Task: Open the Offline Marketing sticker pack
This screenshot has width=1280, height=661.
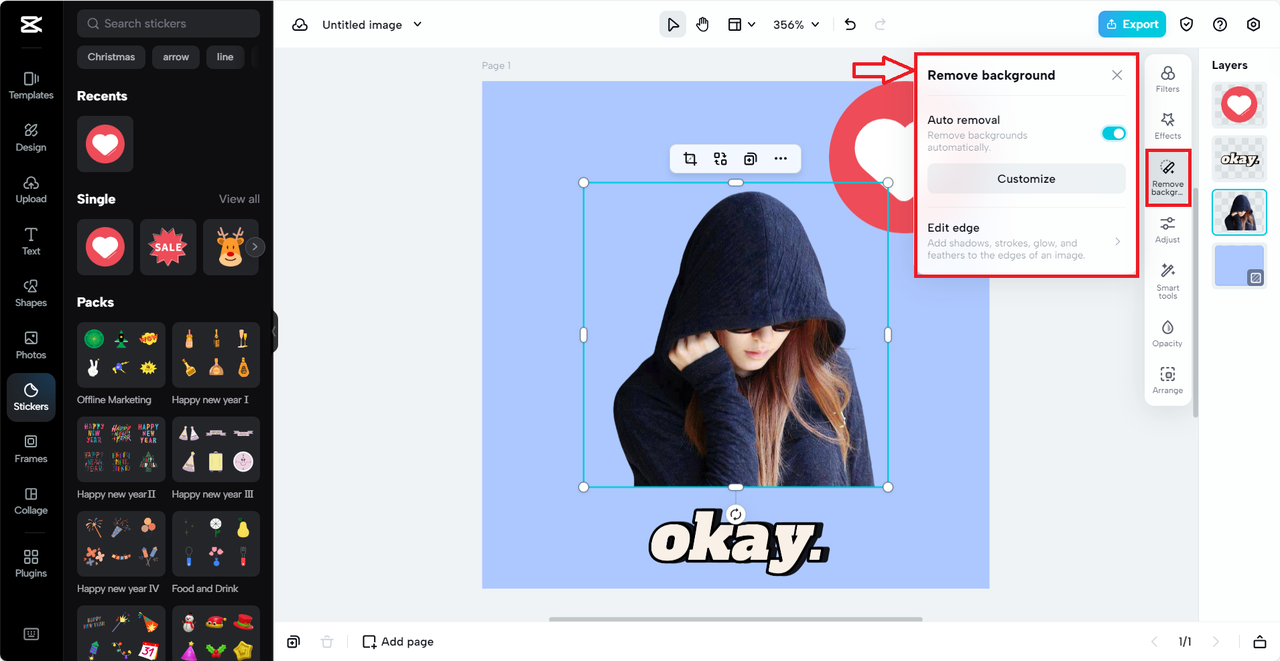Action: (x=121, y=355)
